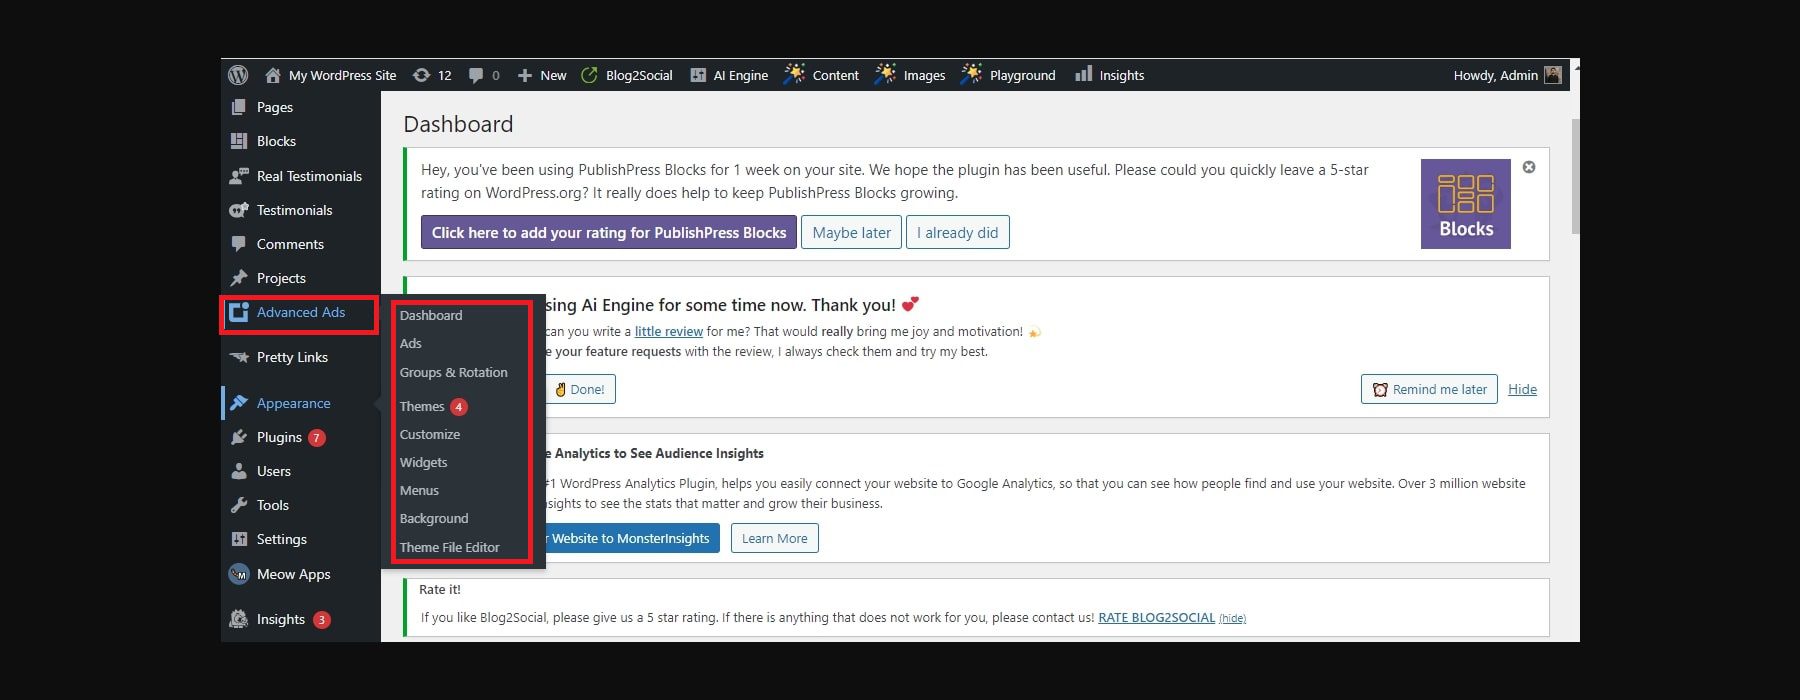Click the Plugins update badge showing 7
This screenshot has width=1800, height=700.
[317, 437]
